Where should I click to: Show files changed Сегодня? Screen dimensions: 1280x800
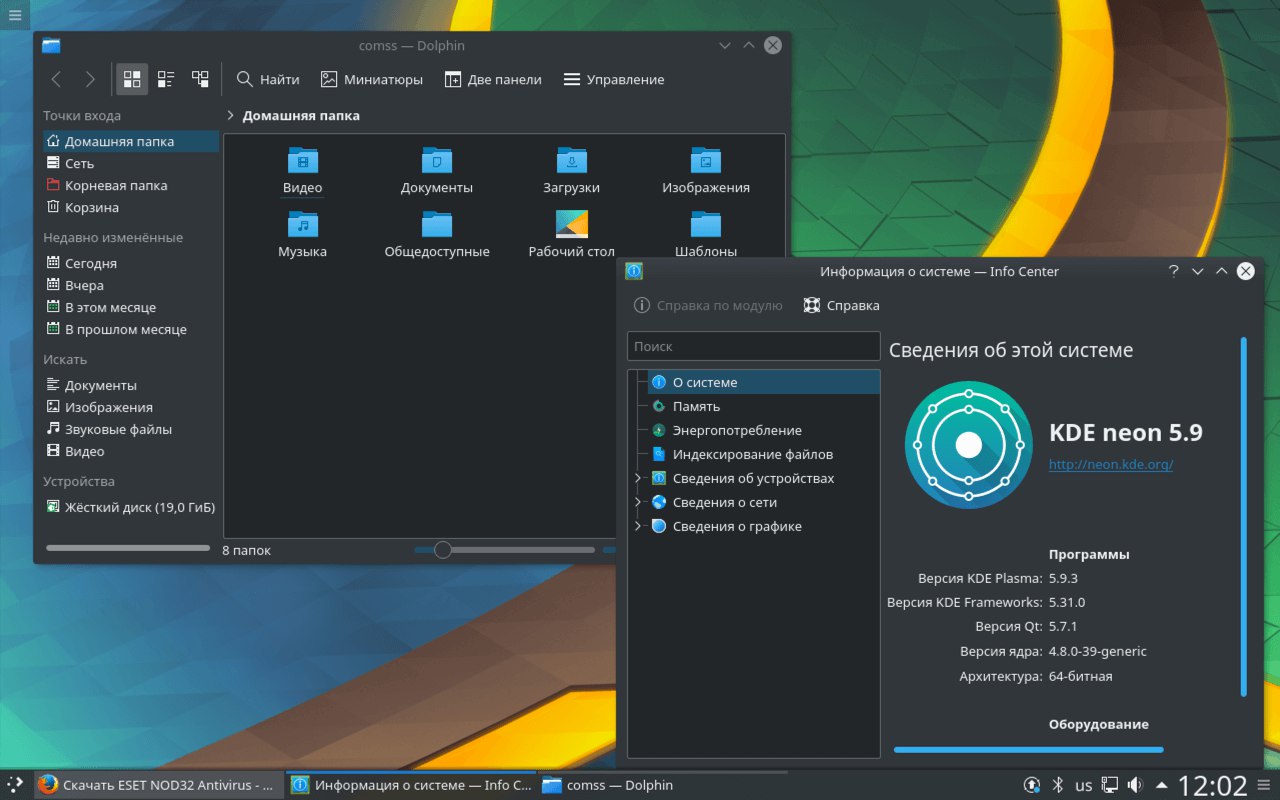click(131, 264)
